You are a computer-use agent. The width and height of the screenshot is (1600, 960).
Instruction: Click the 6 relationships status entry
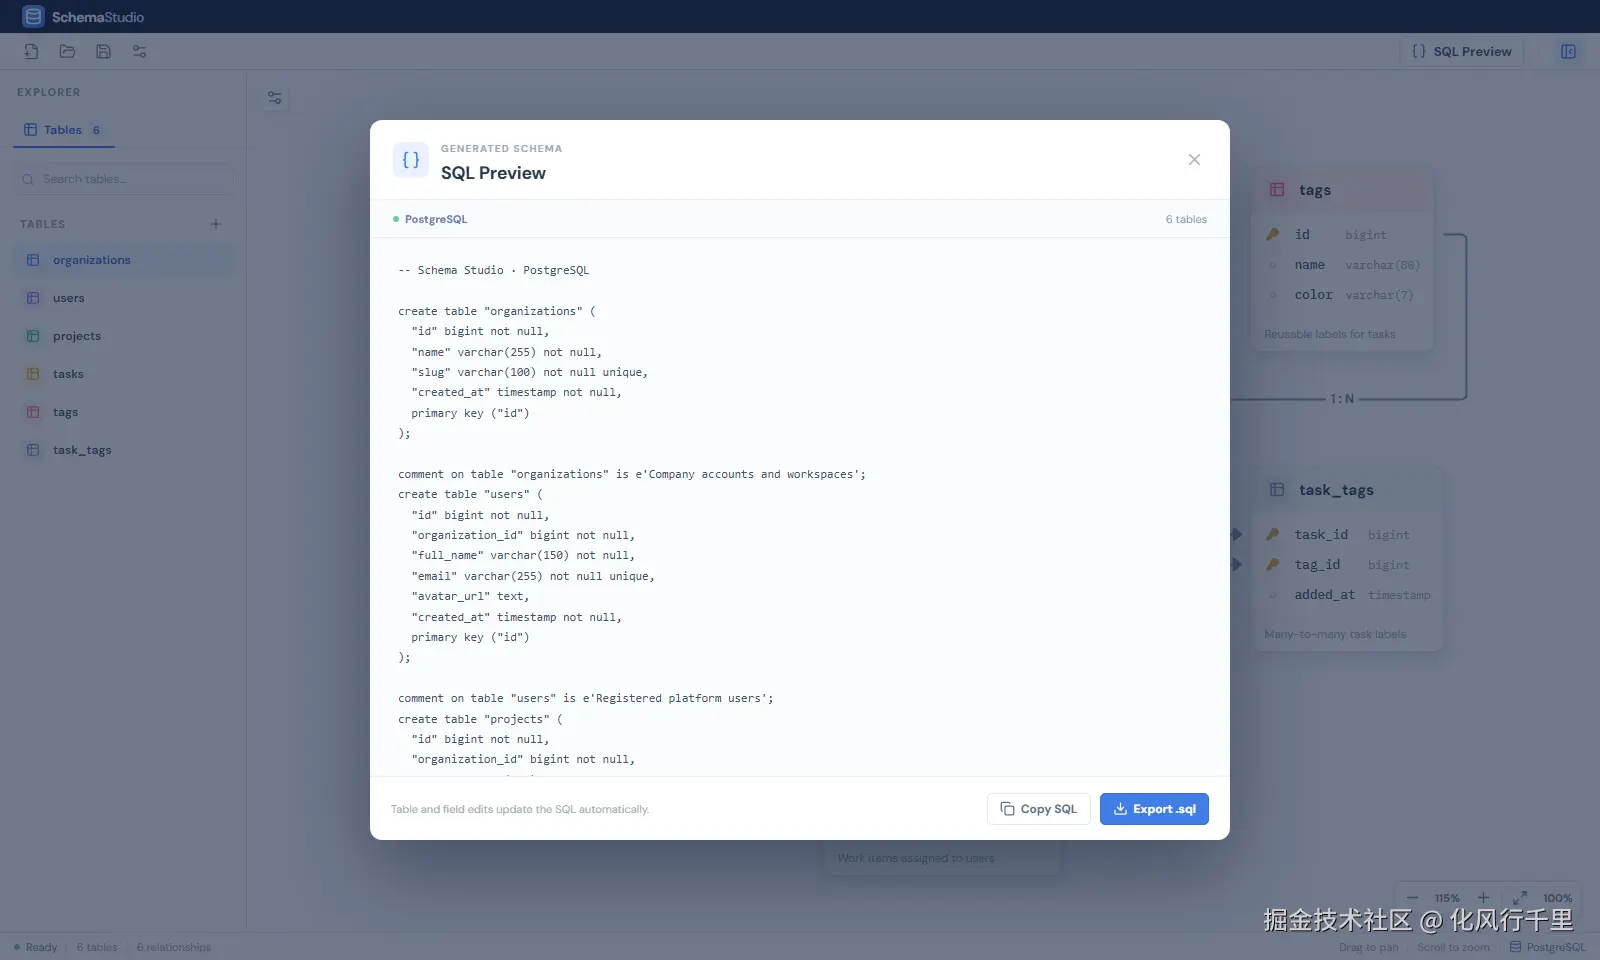[174, 947]
